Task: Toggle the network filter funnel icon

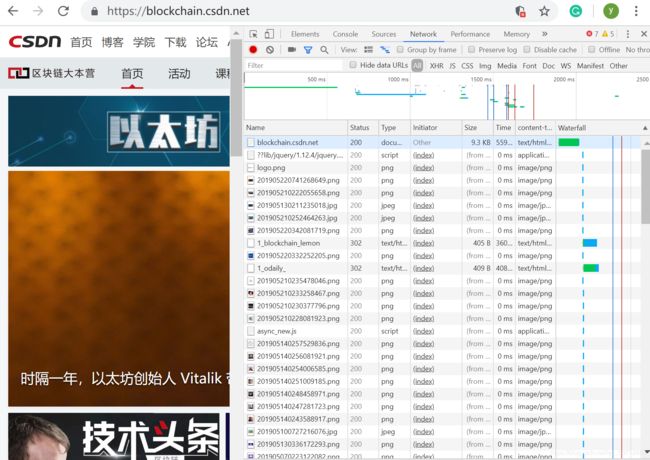Action: pyautogui.click(x=308, y=50)
